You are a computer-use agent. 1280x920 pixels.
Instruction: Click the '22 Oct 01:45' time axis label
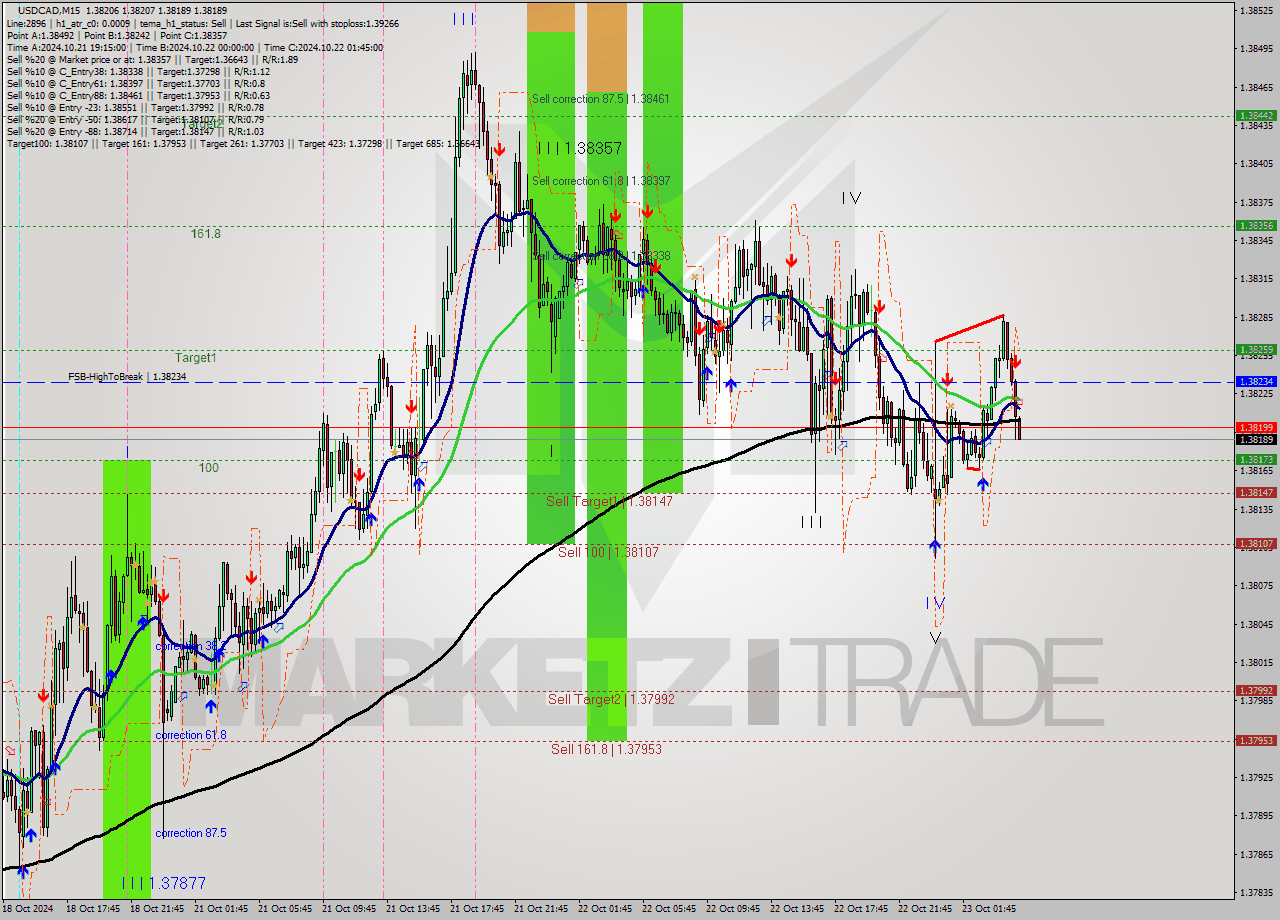[x=604, y=909]
